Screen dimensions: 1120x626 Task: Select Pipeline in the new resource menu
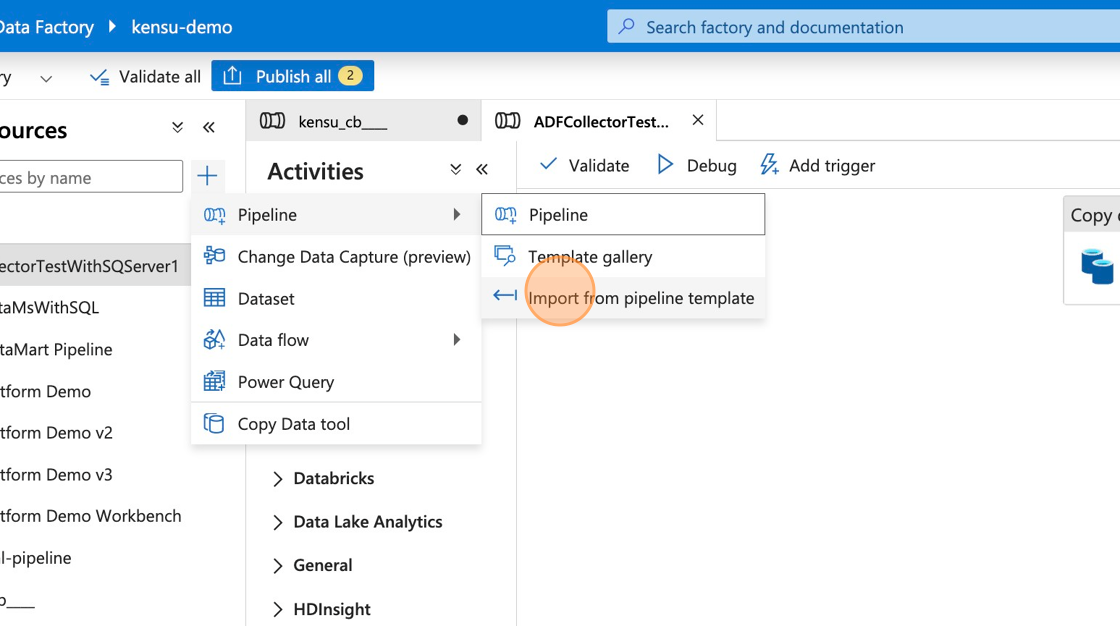(x=336, y=214)
